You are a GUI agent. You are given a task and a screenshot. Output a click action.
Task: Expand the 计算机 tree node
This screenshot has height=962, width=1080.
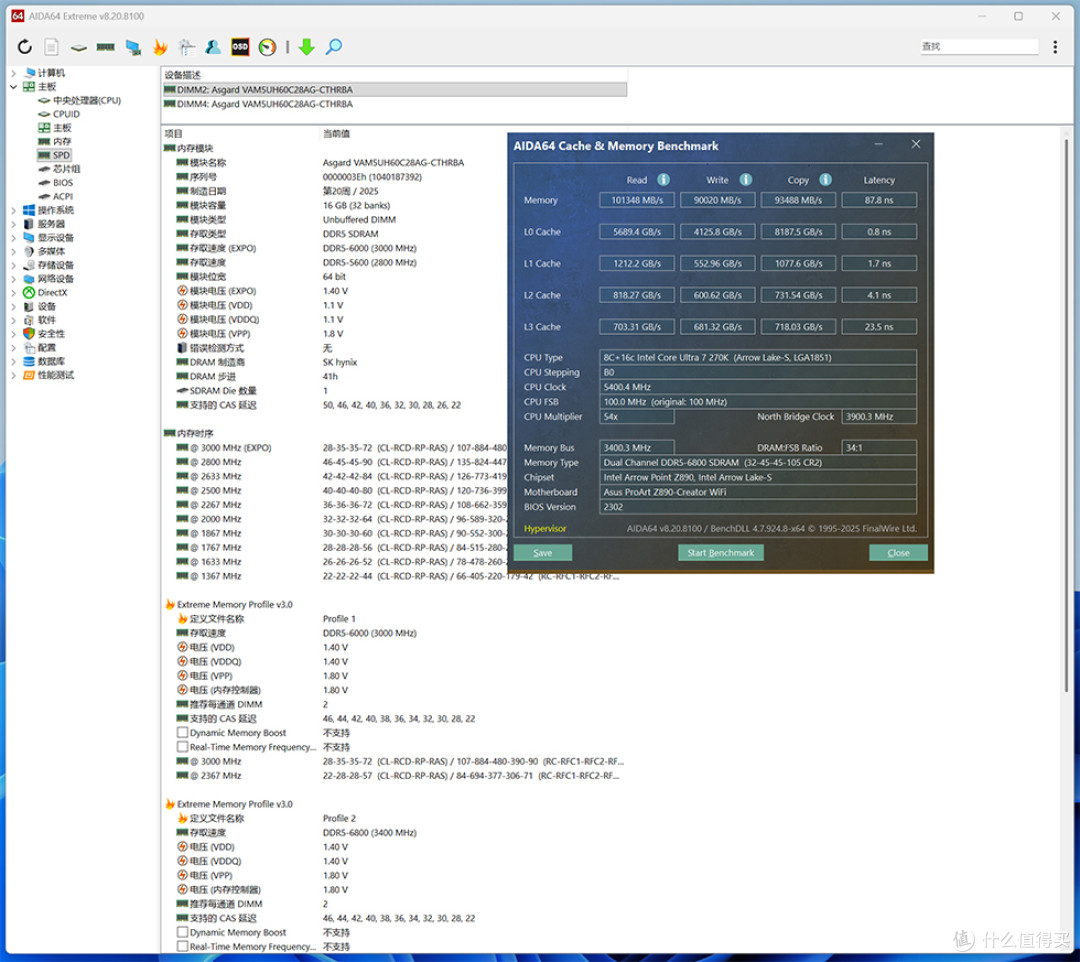[14, 73]
